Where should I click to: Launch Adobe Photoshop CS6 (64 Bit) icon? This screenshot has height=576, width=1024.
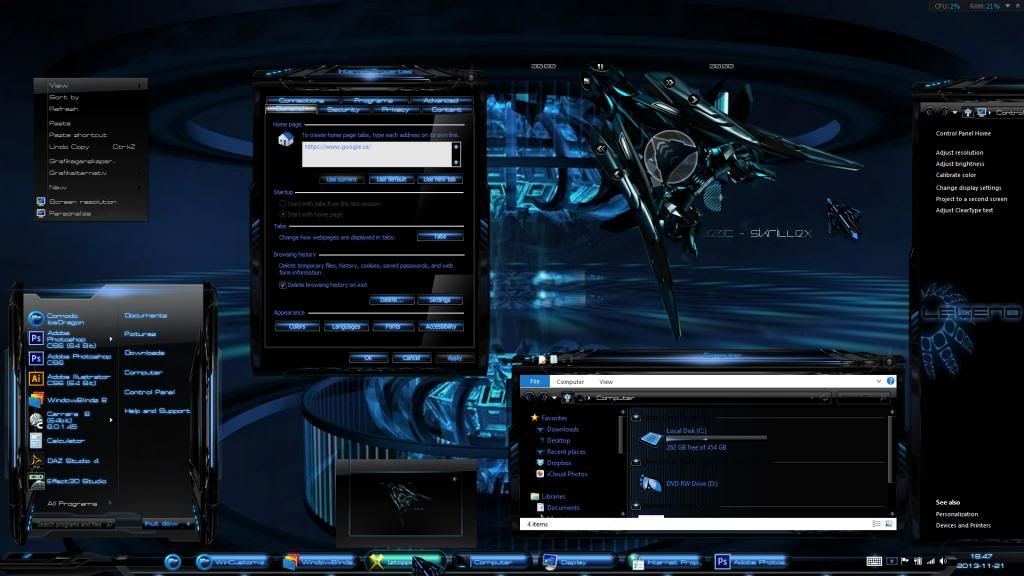pyautogui.click(x=36, y=338)
